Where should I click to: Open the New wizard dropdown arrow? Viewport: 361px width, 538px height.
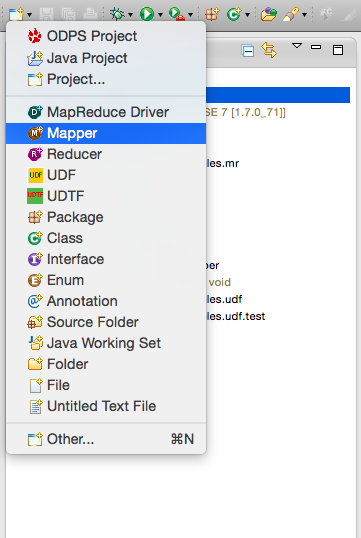pos(30,15)
